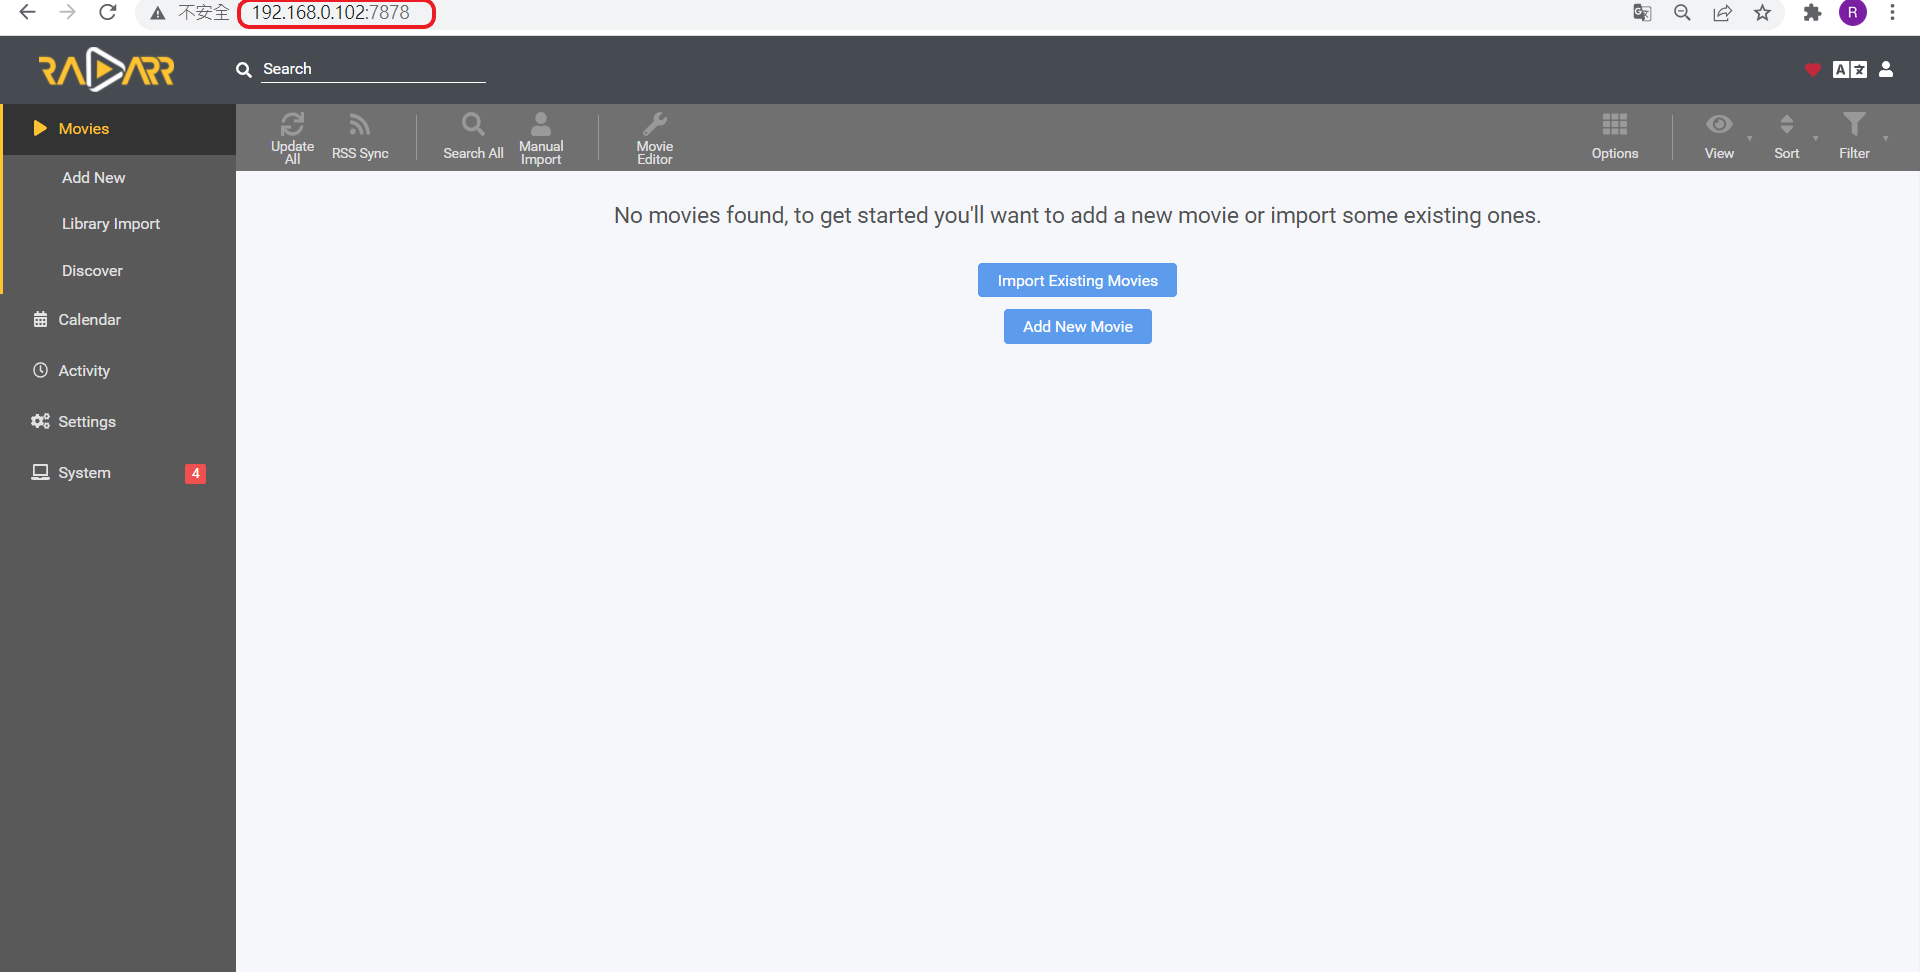Viewport: 1920px width, 972px height.
Task: Focus the Search input field
Action: pos(373,69)
